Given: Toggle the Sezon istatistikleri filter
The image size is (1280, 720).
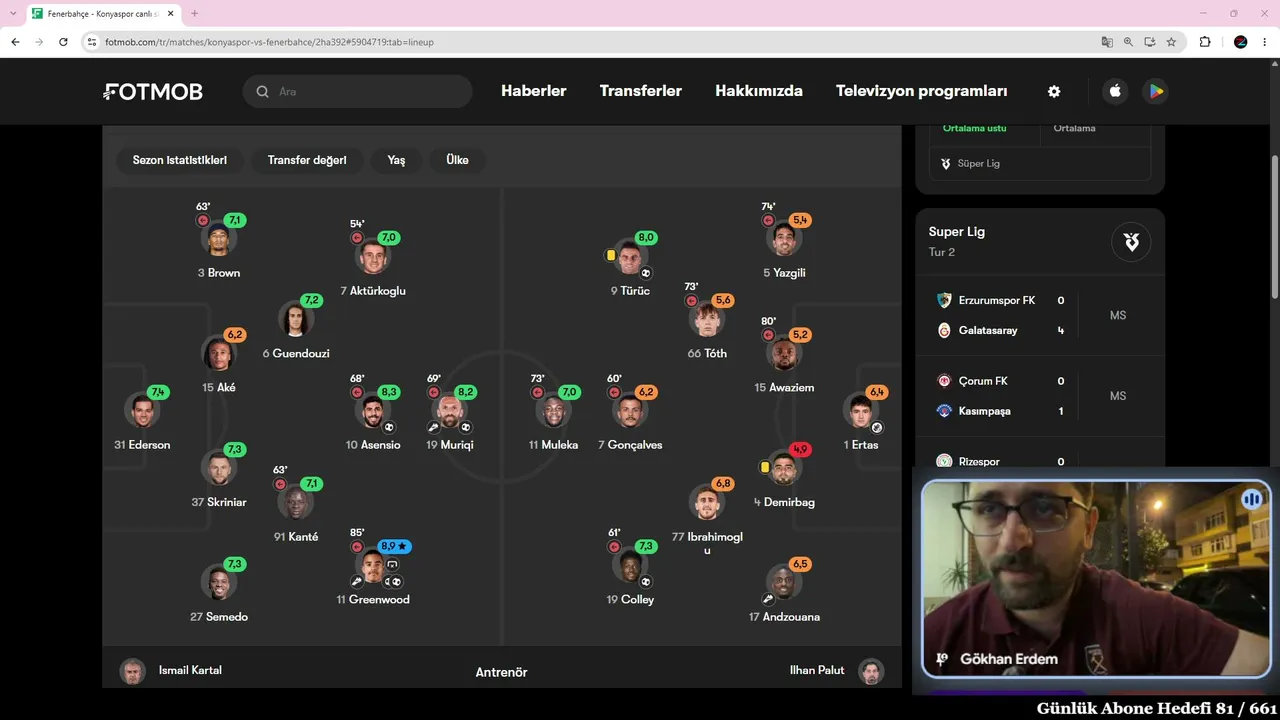Looking at the screenshot, I should (180, 160).
